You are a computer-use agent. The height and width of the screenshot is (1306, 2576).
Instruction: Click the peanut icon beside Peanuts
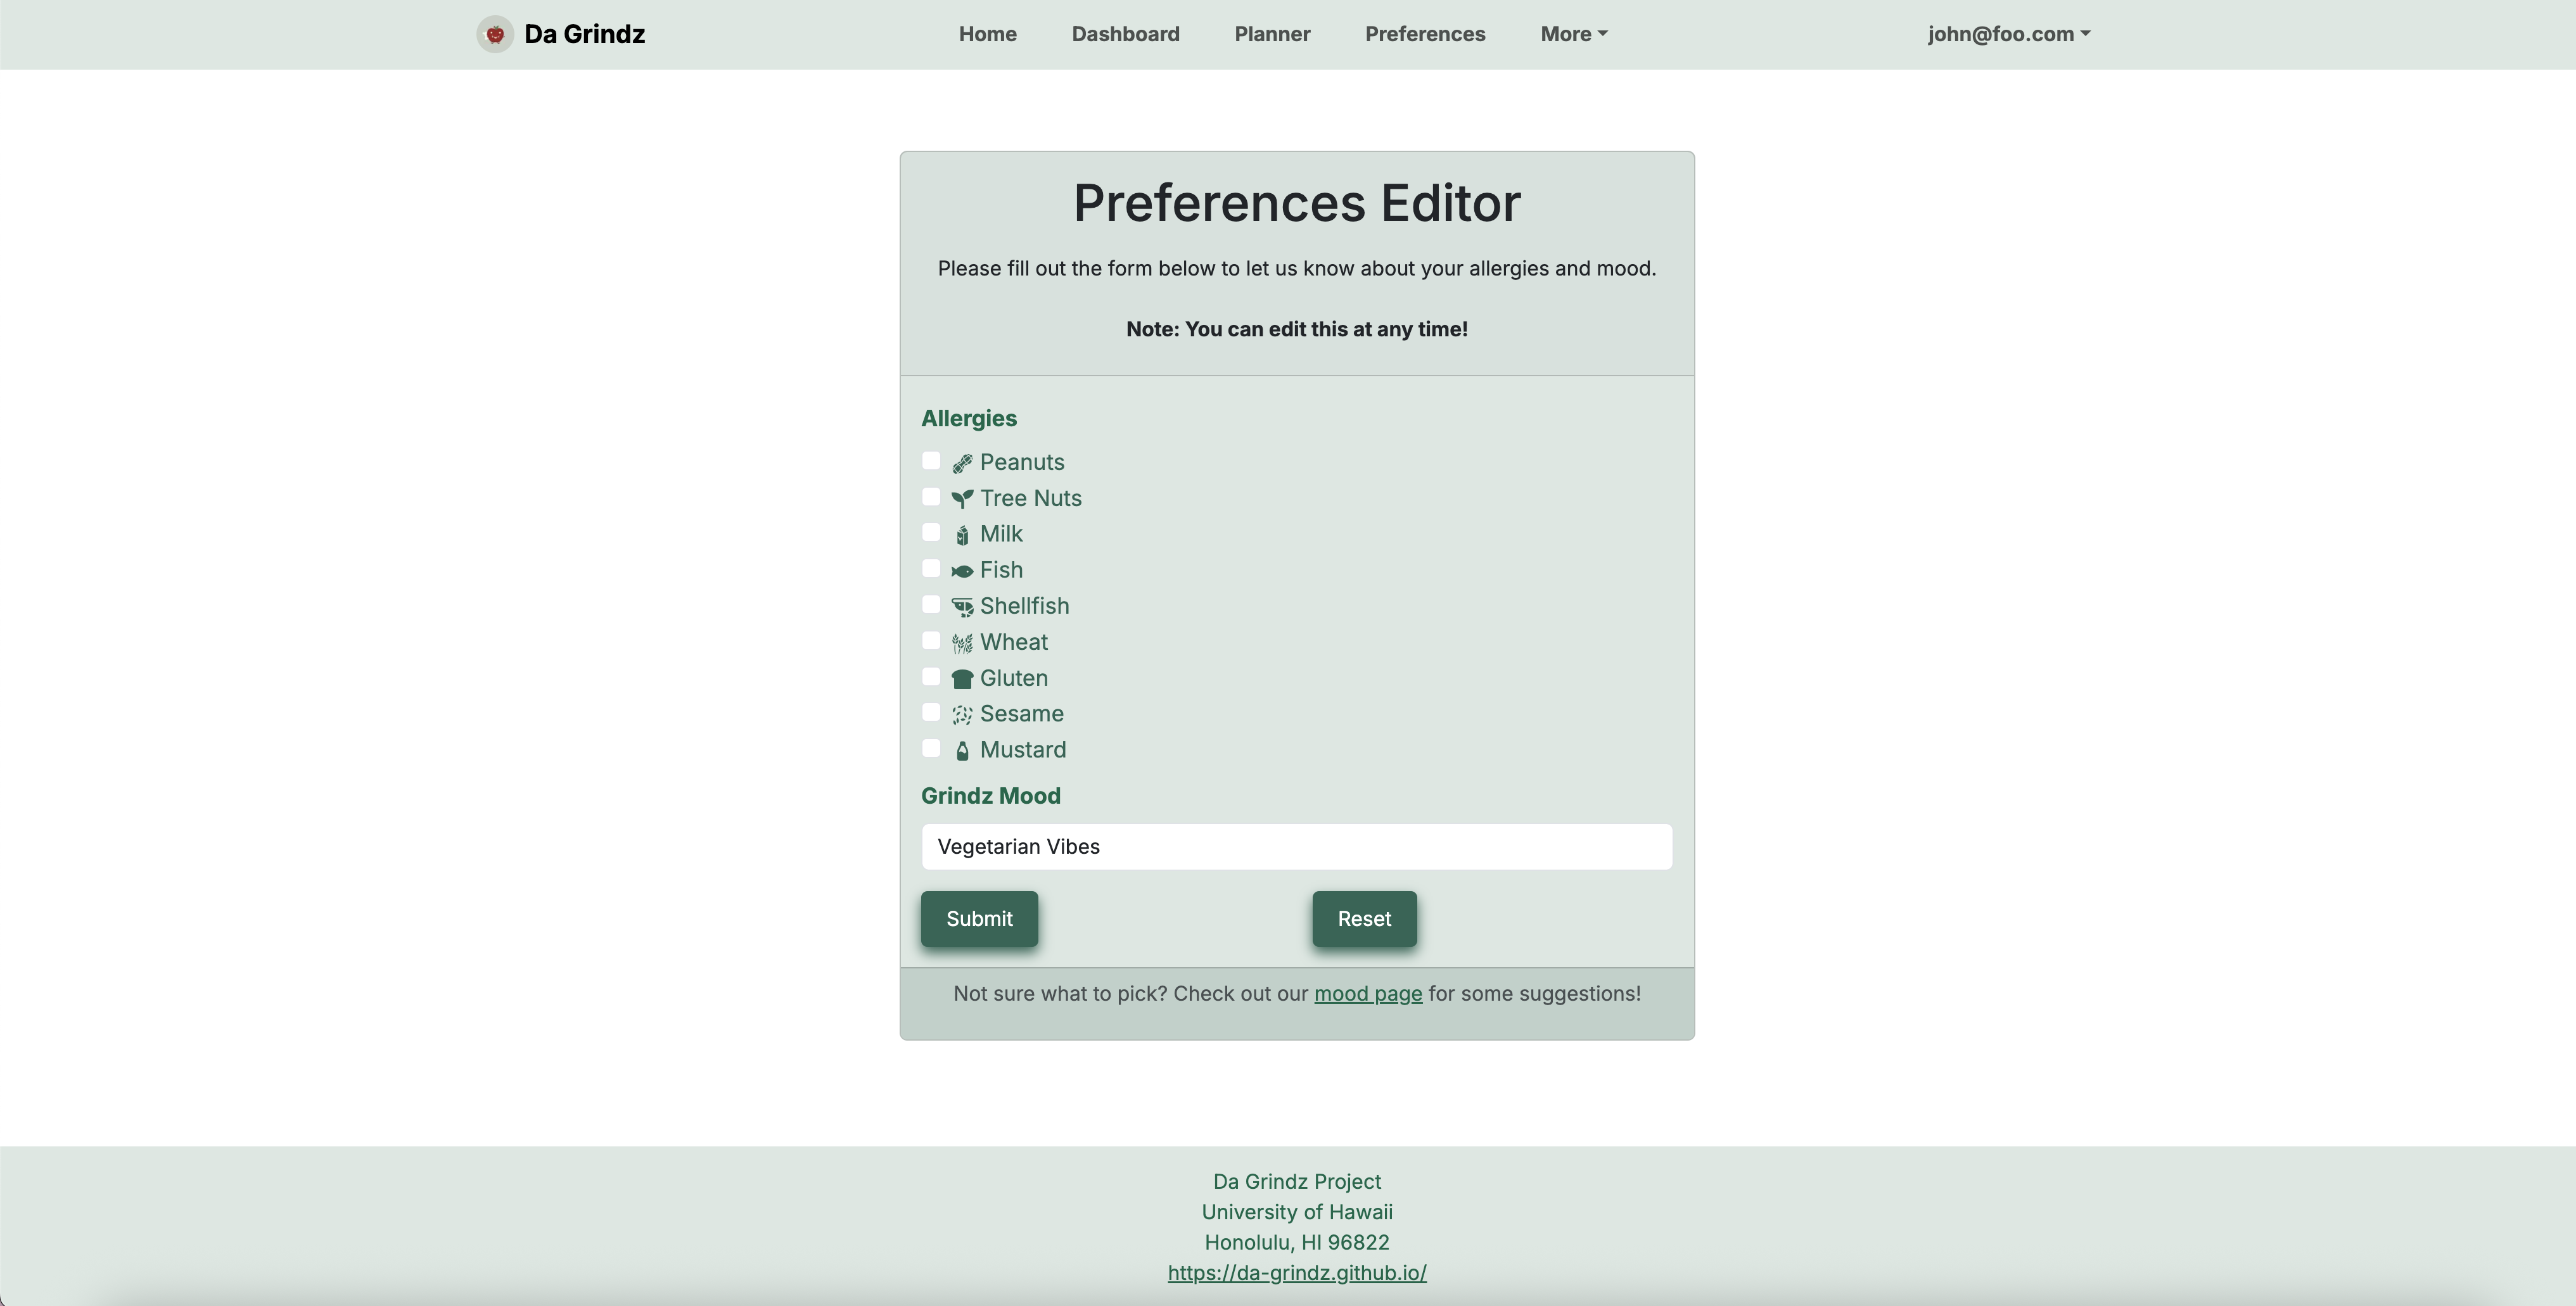click(962, 463)
